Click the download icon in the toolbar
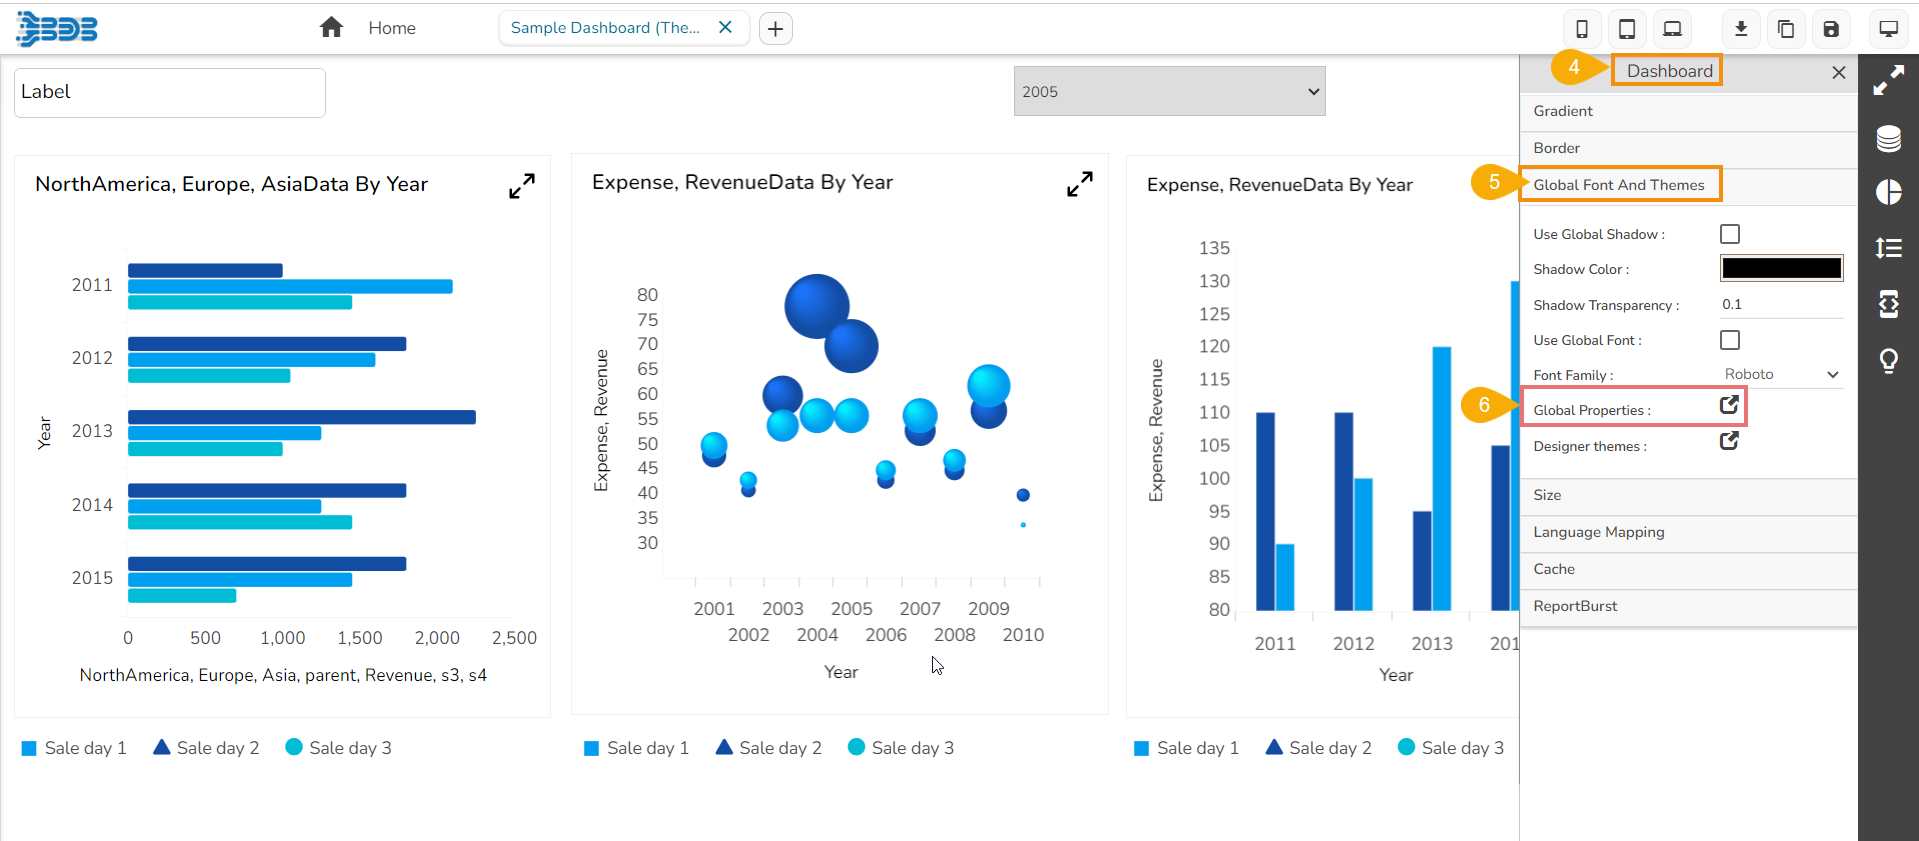 (1741, 29)
